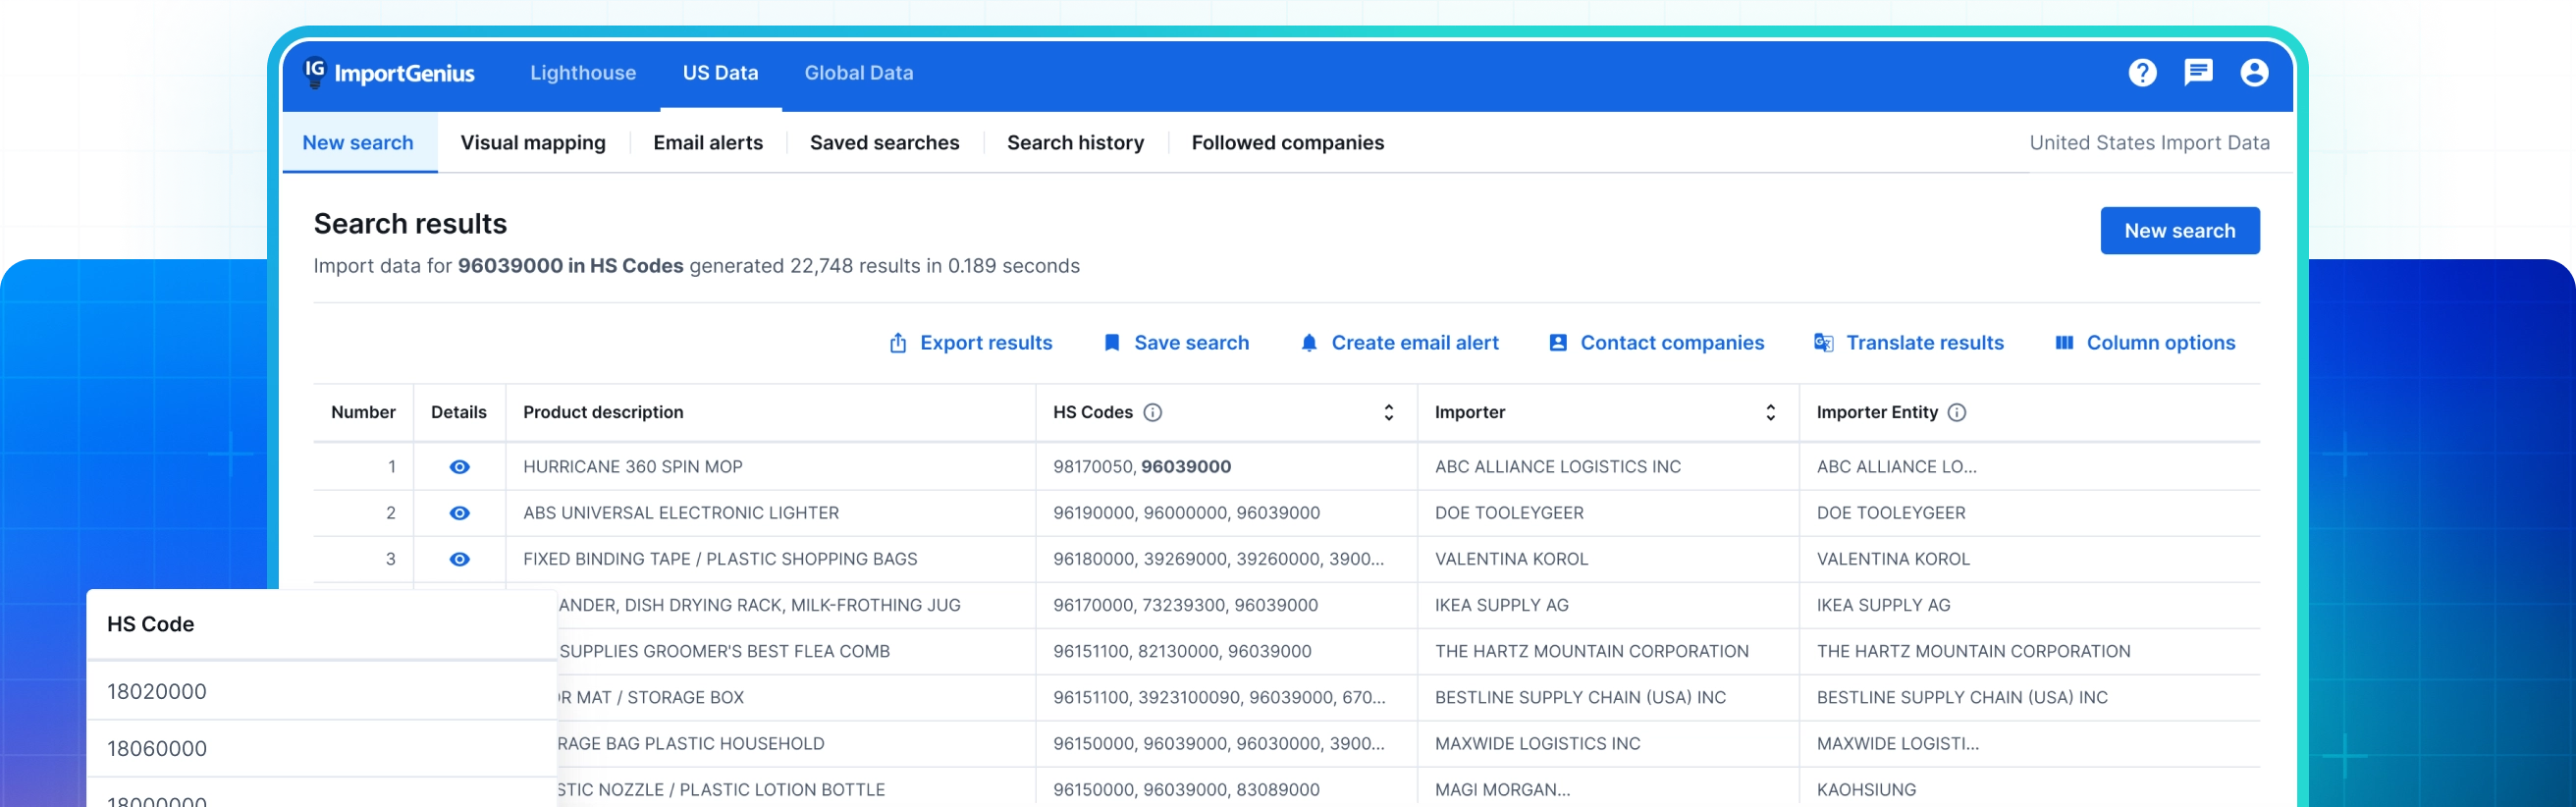Viewport: 2576px width, 807px height.
Task: Sort by the HS Codes column arrows
Action: [1389, 413]
